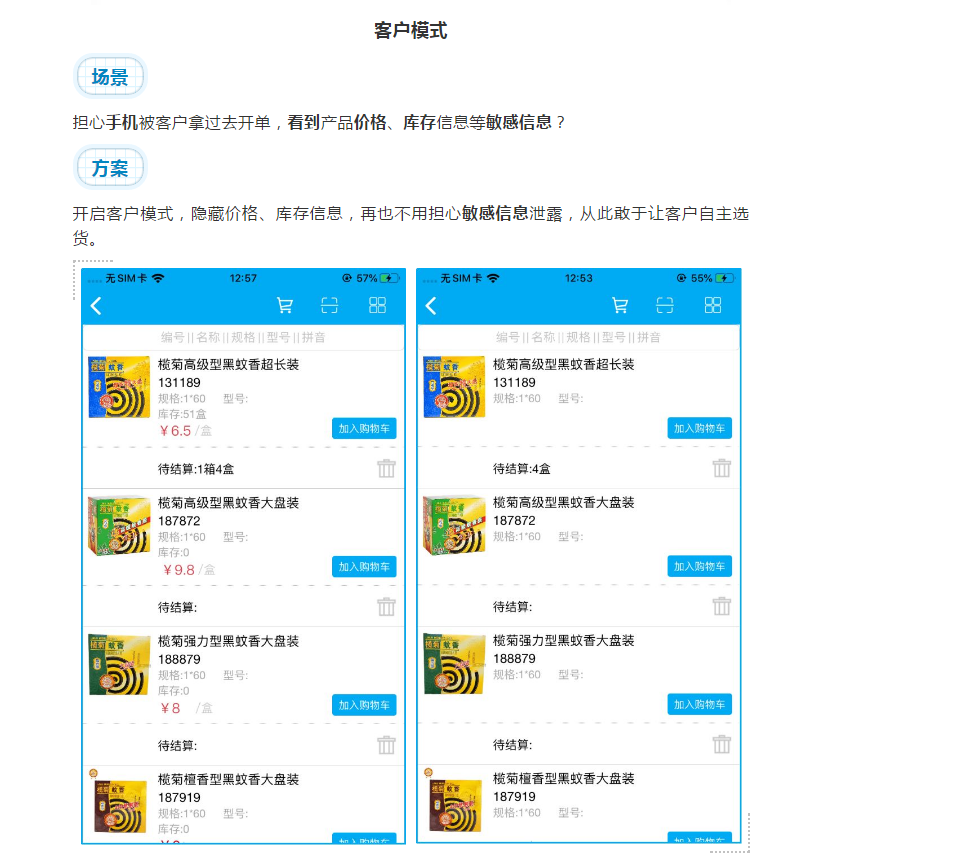Switch to grid view in right phone

(713, 305)
